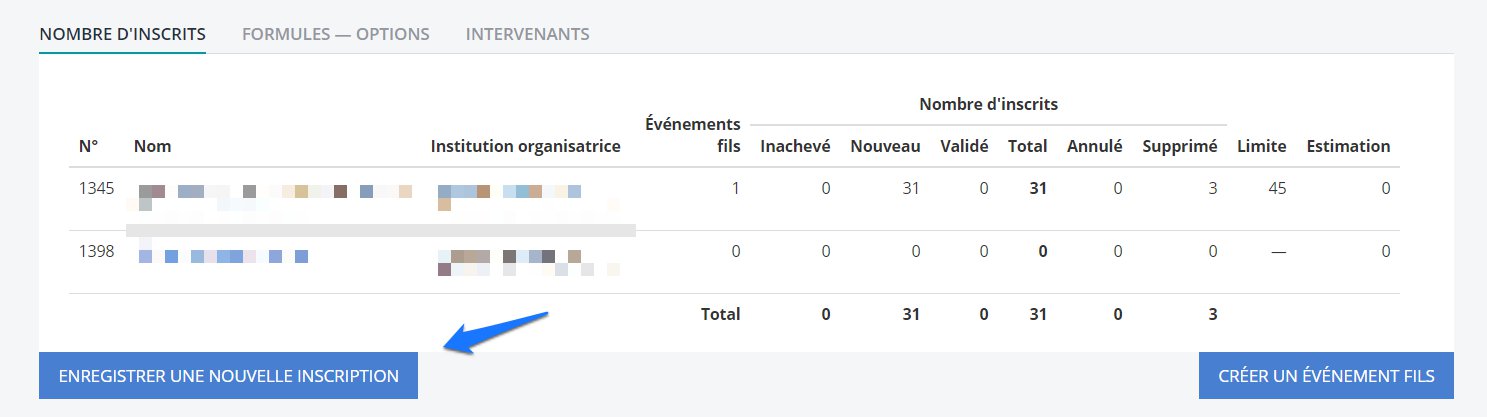This screenshot has width=1487, height=417.
Task: Click the Événements fils column header
Action: (x=693, y=135)
